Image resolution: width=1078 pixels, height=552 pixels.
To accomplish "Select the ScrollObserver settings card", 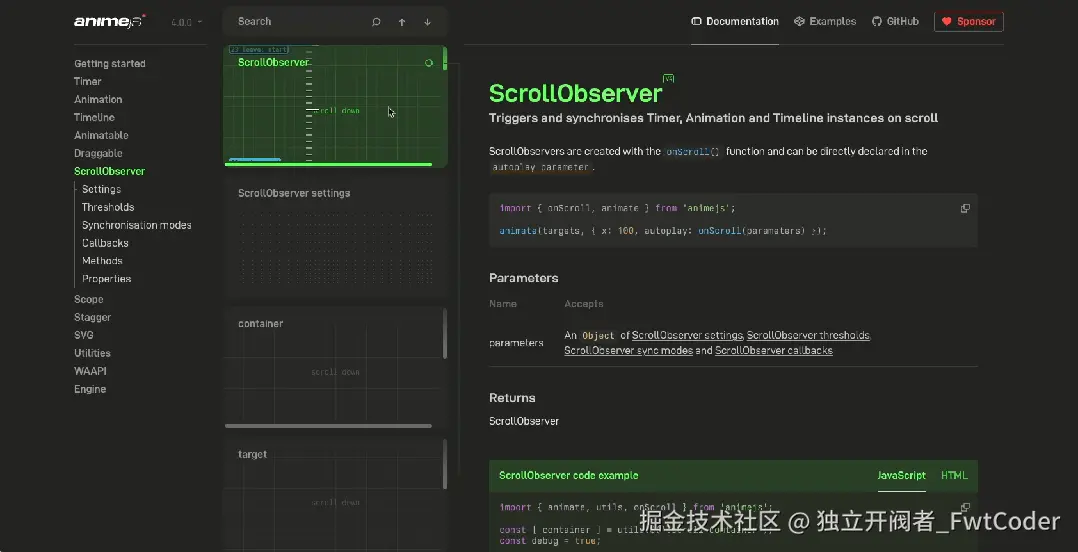I will click(x=335, y=237).
